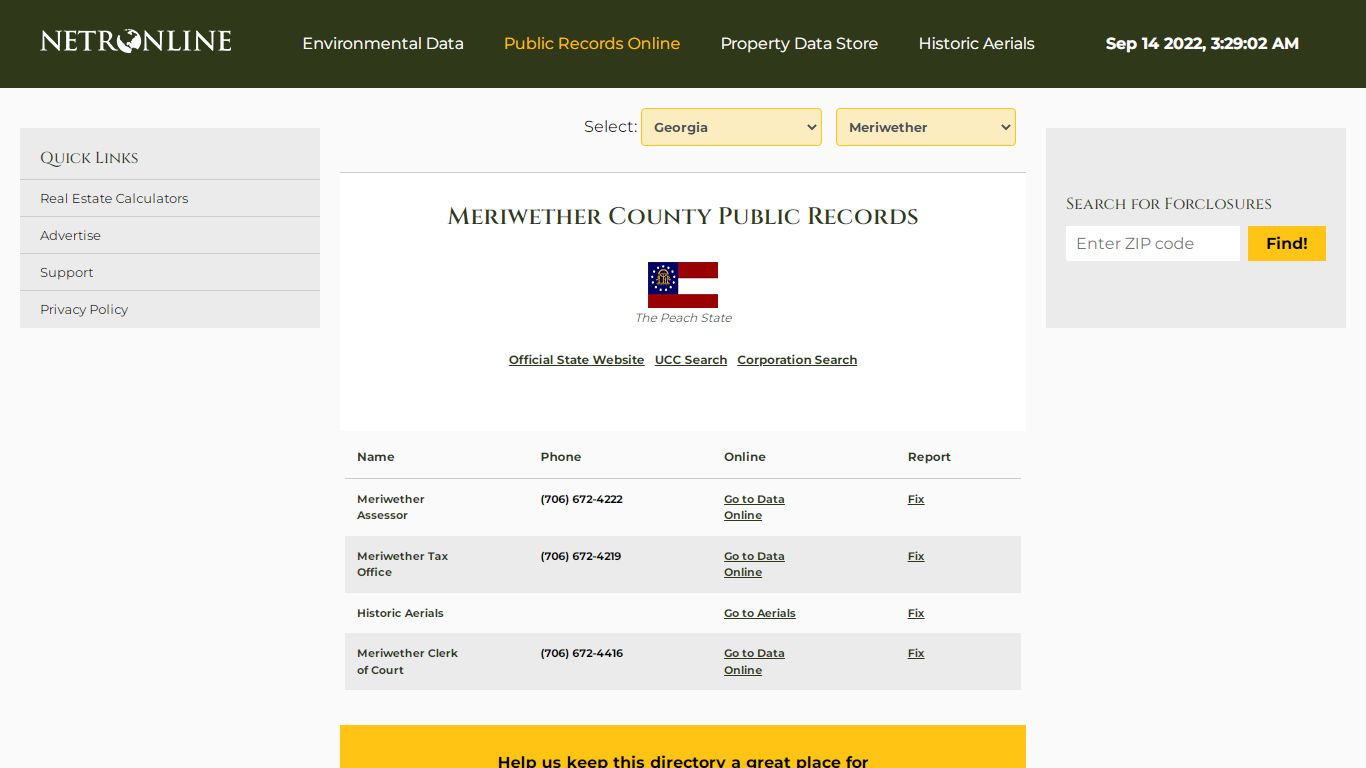Open the Official State Website link
This screenshot has height=768, width=1366.
click(576, 360)
